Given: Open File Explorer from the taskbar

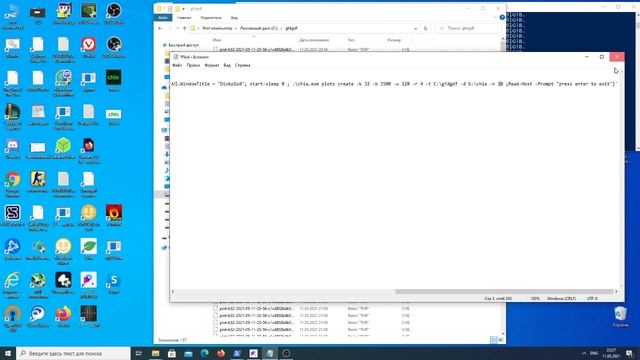Looking at the screenshot, I should click(x=156, y=353).
